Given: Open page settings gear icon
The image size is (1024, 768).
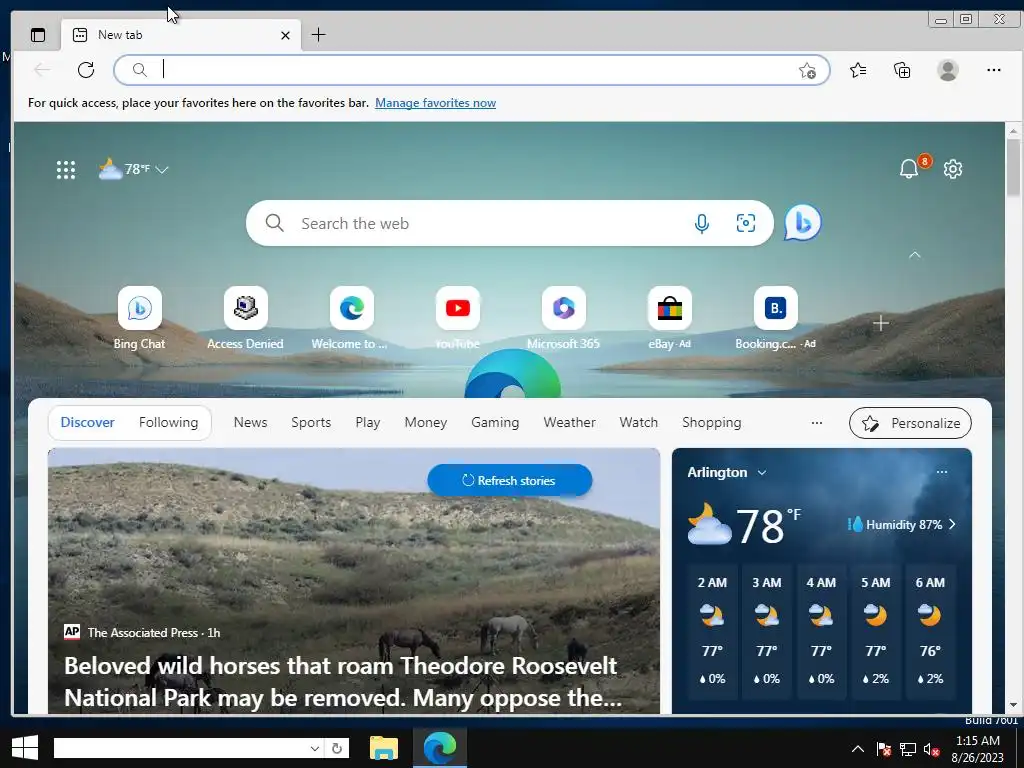Looking at the screenshot, I should pyautogui.click(x=953, y=169).
